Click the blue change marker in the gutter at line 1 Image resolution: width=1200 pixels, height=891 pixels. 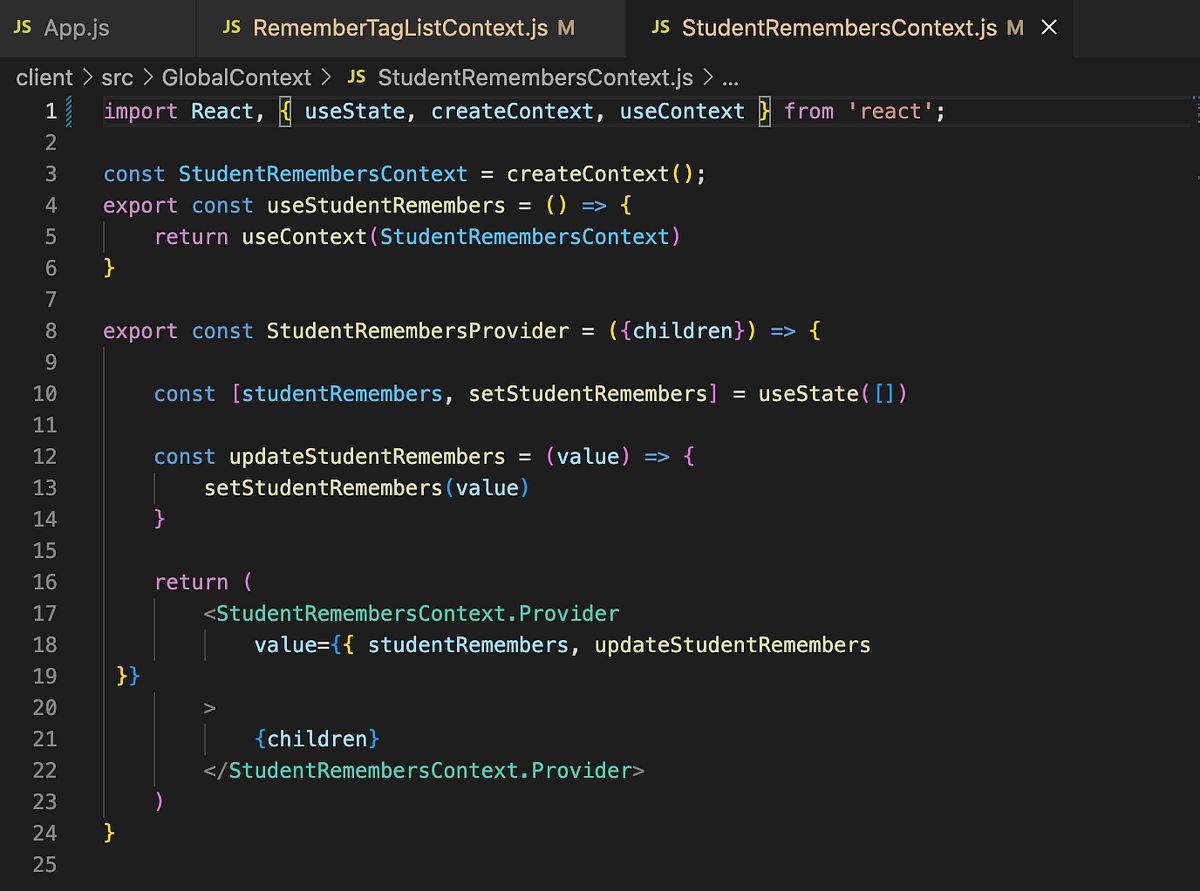(67, 111)
